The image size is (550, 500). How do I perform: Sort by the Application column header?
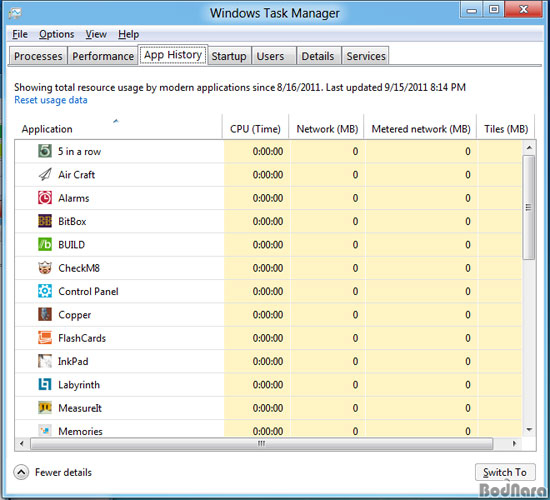click(118, 127)
